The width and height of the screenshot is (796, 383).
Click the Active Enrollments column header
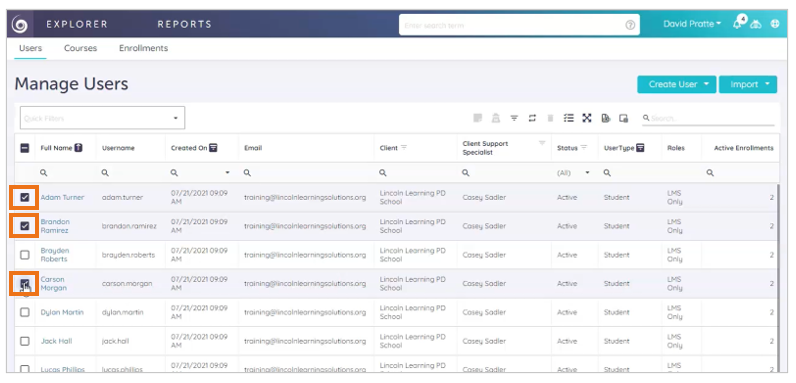tap(744, 148)
